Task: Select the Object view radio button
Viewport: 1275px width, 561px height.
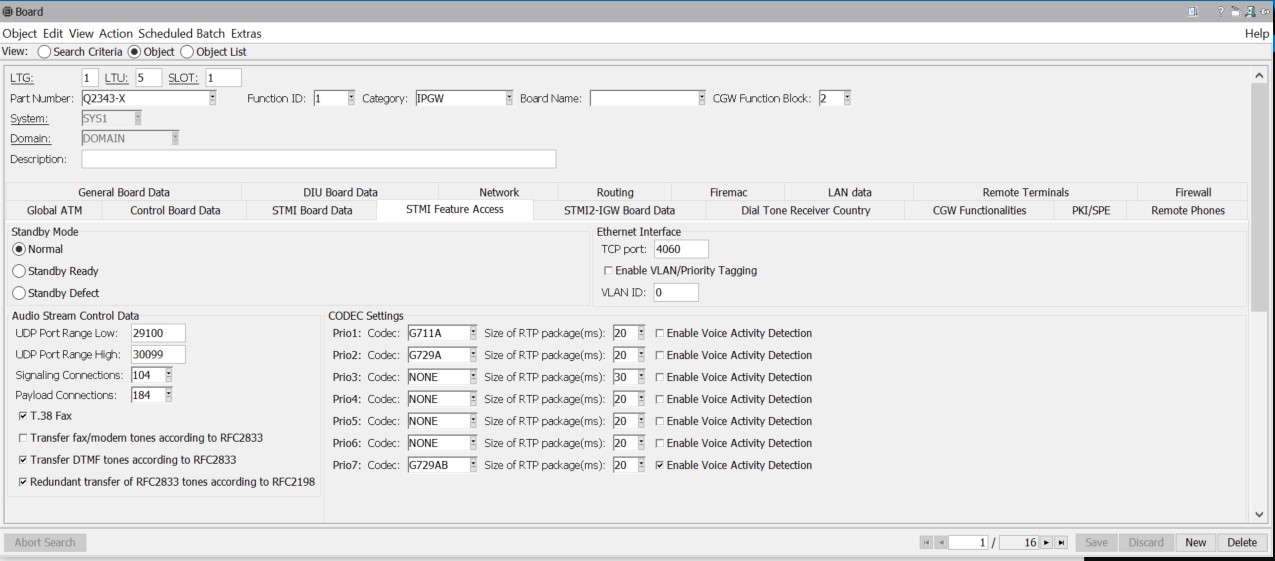Action: click(x=135, y=52)
